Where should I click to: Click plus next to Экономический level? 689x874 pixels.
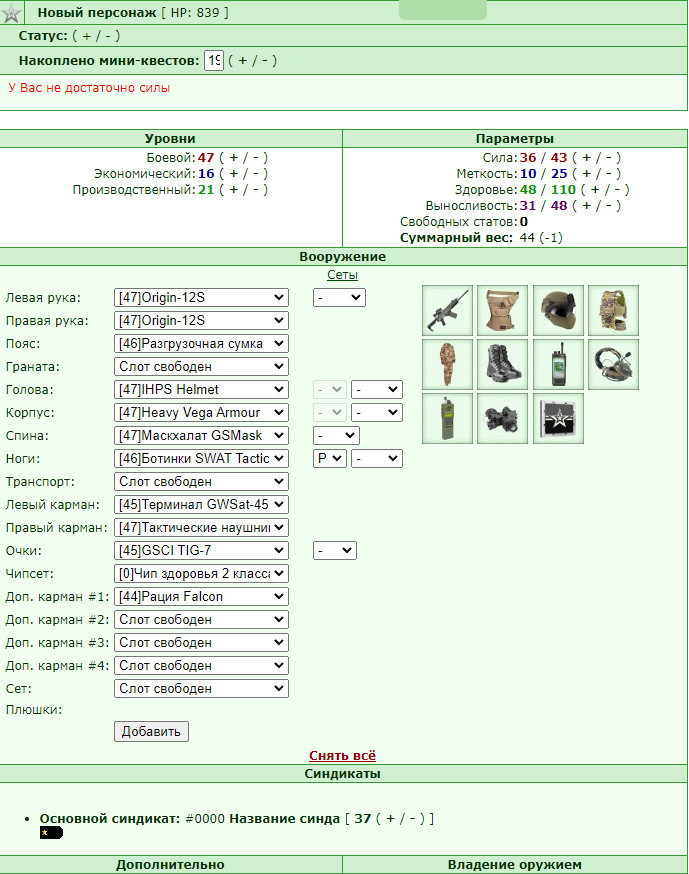[x=233, y=174]
